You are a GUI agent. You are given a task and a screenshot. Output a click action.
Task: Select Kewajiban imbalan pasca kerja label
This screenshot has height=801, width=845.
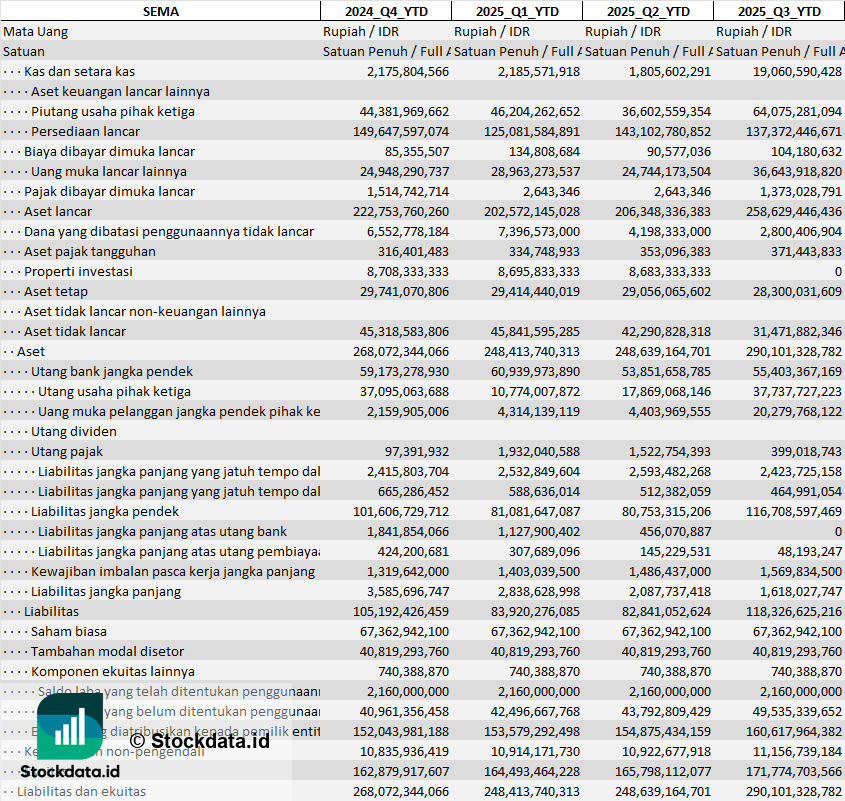point(172,570)
